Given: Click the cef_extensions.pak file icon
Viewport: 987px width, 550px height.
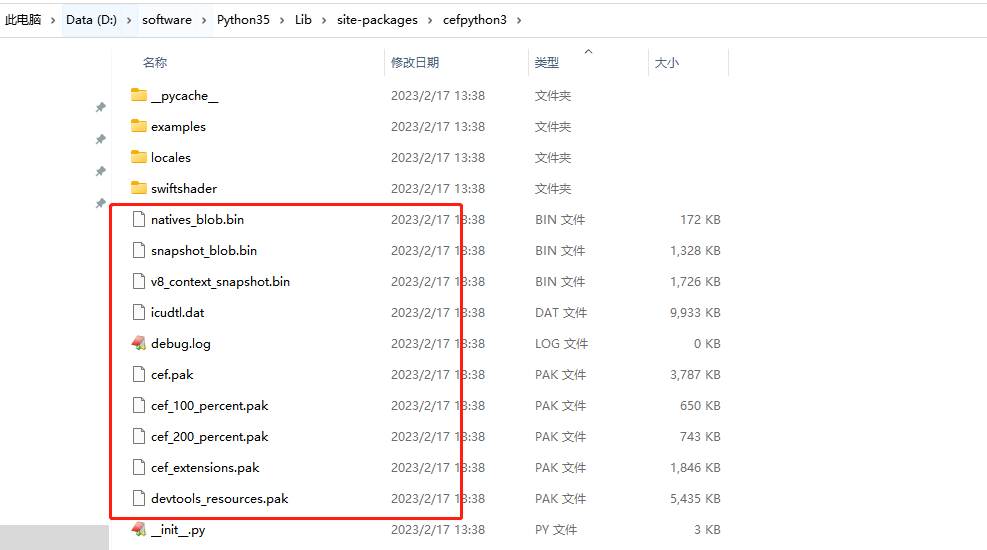Looking at the screenshot, I should [x=138, y=467].
